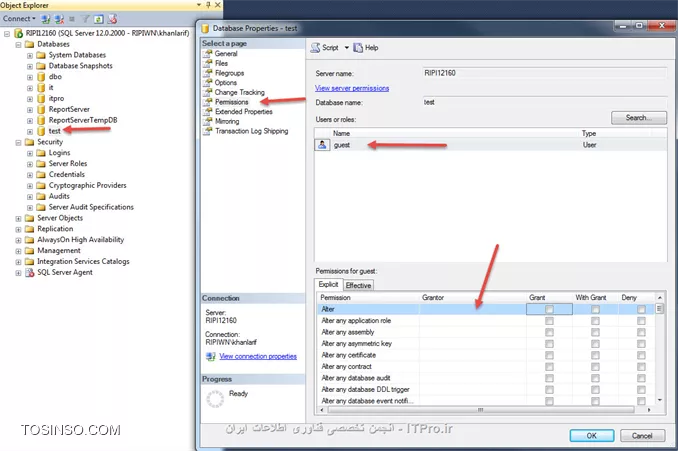Click the Permissions page icon in Select a page
The height and width of the screenshot is (451, 678).
click(208, 102)
